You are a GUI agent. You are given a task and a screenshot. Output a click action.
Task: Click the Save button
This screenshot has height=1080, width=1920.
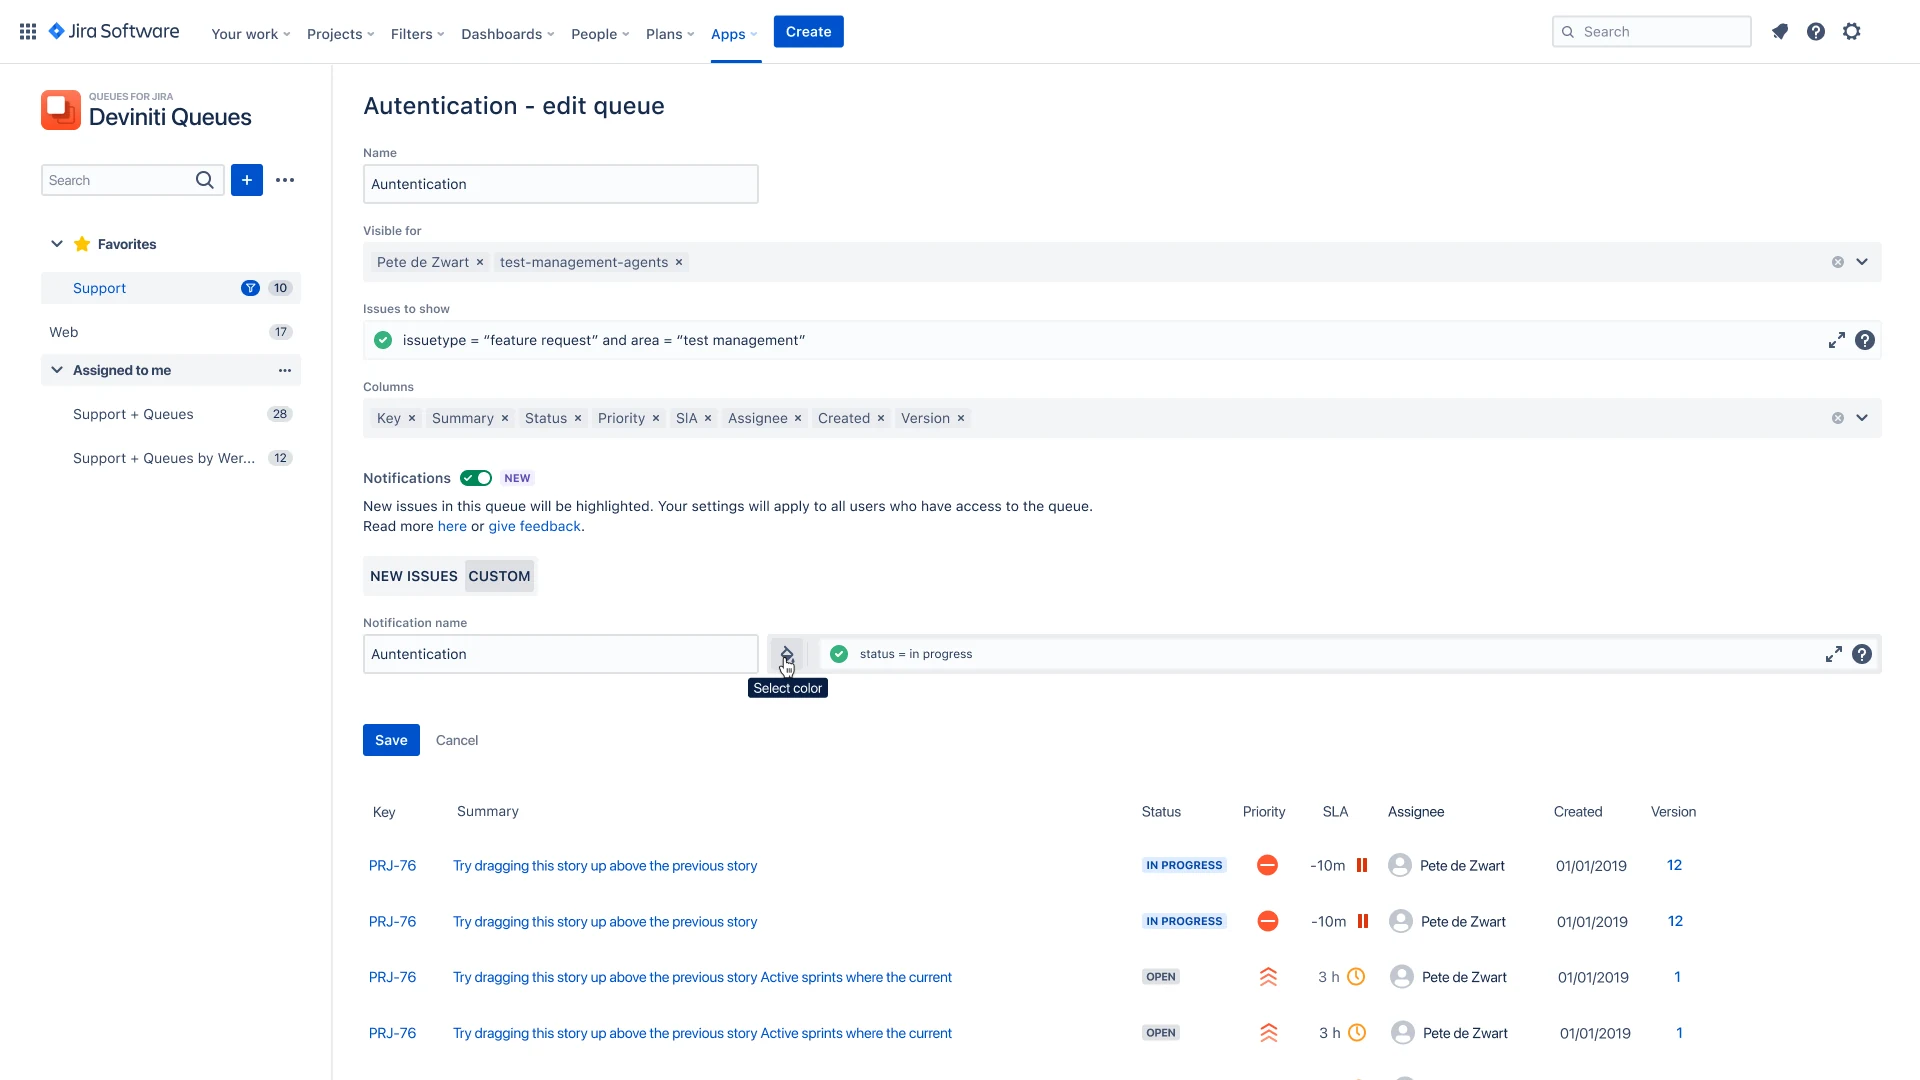pos(391,740)
